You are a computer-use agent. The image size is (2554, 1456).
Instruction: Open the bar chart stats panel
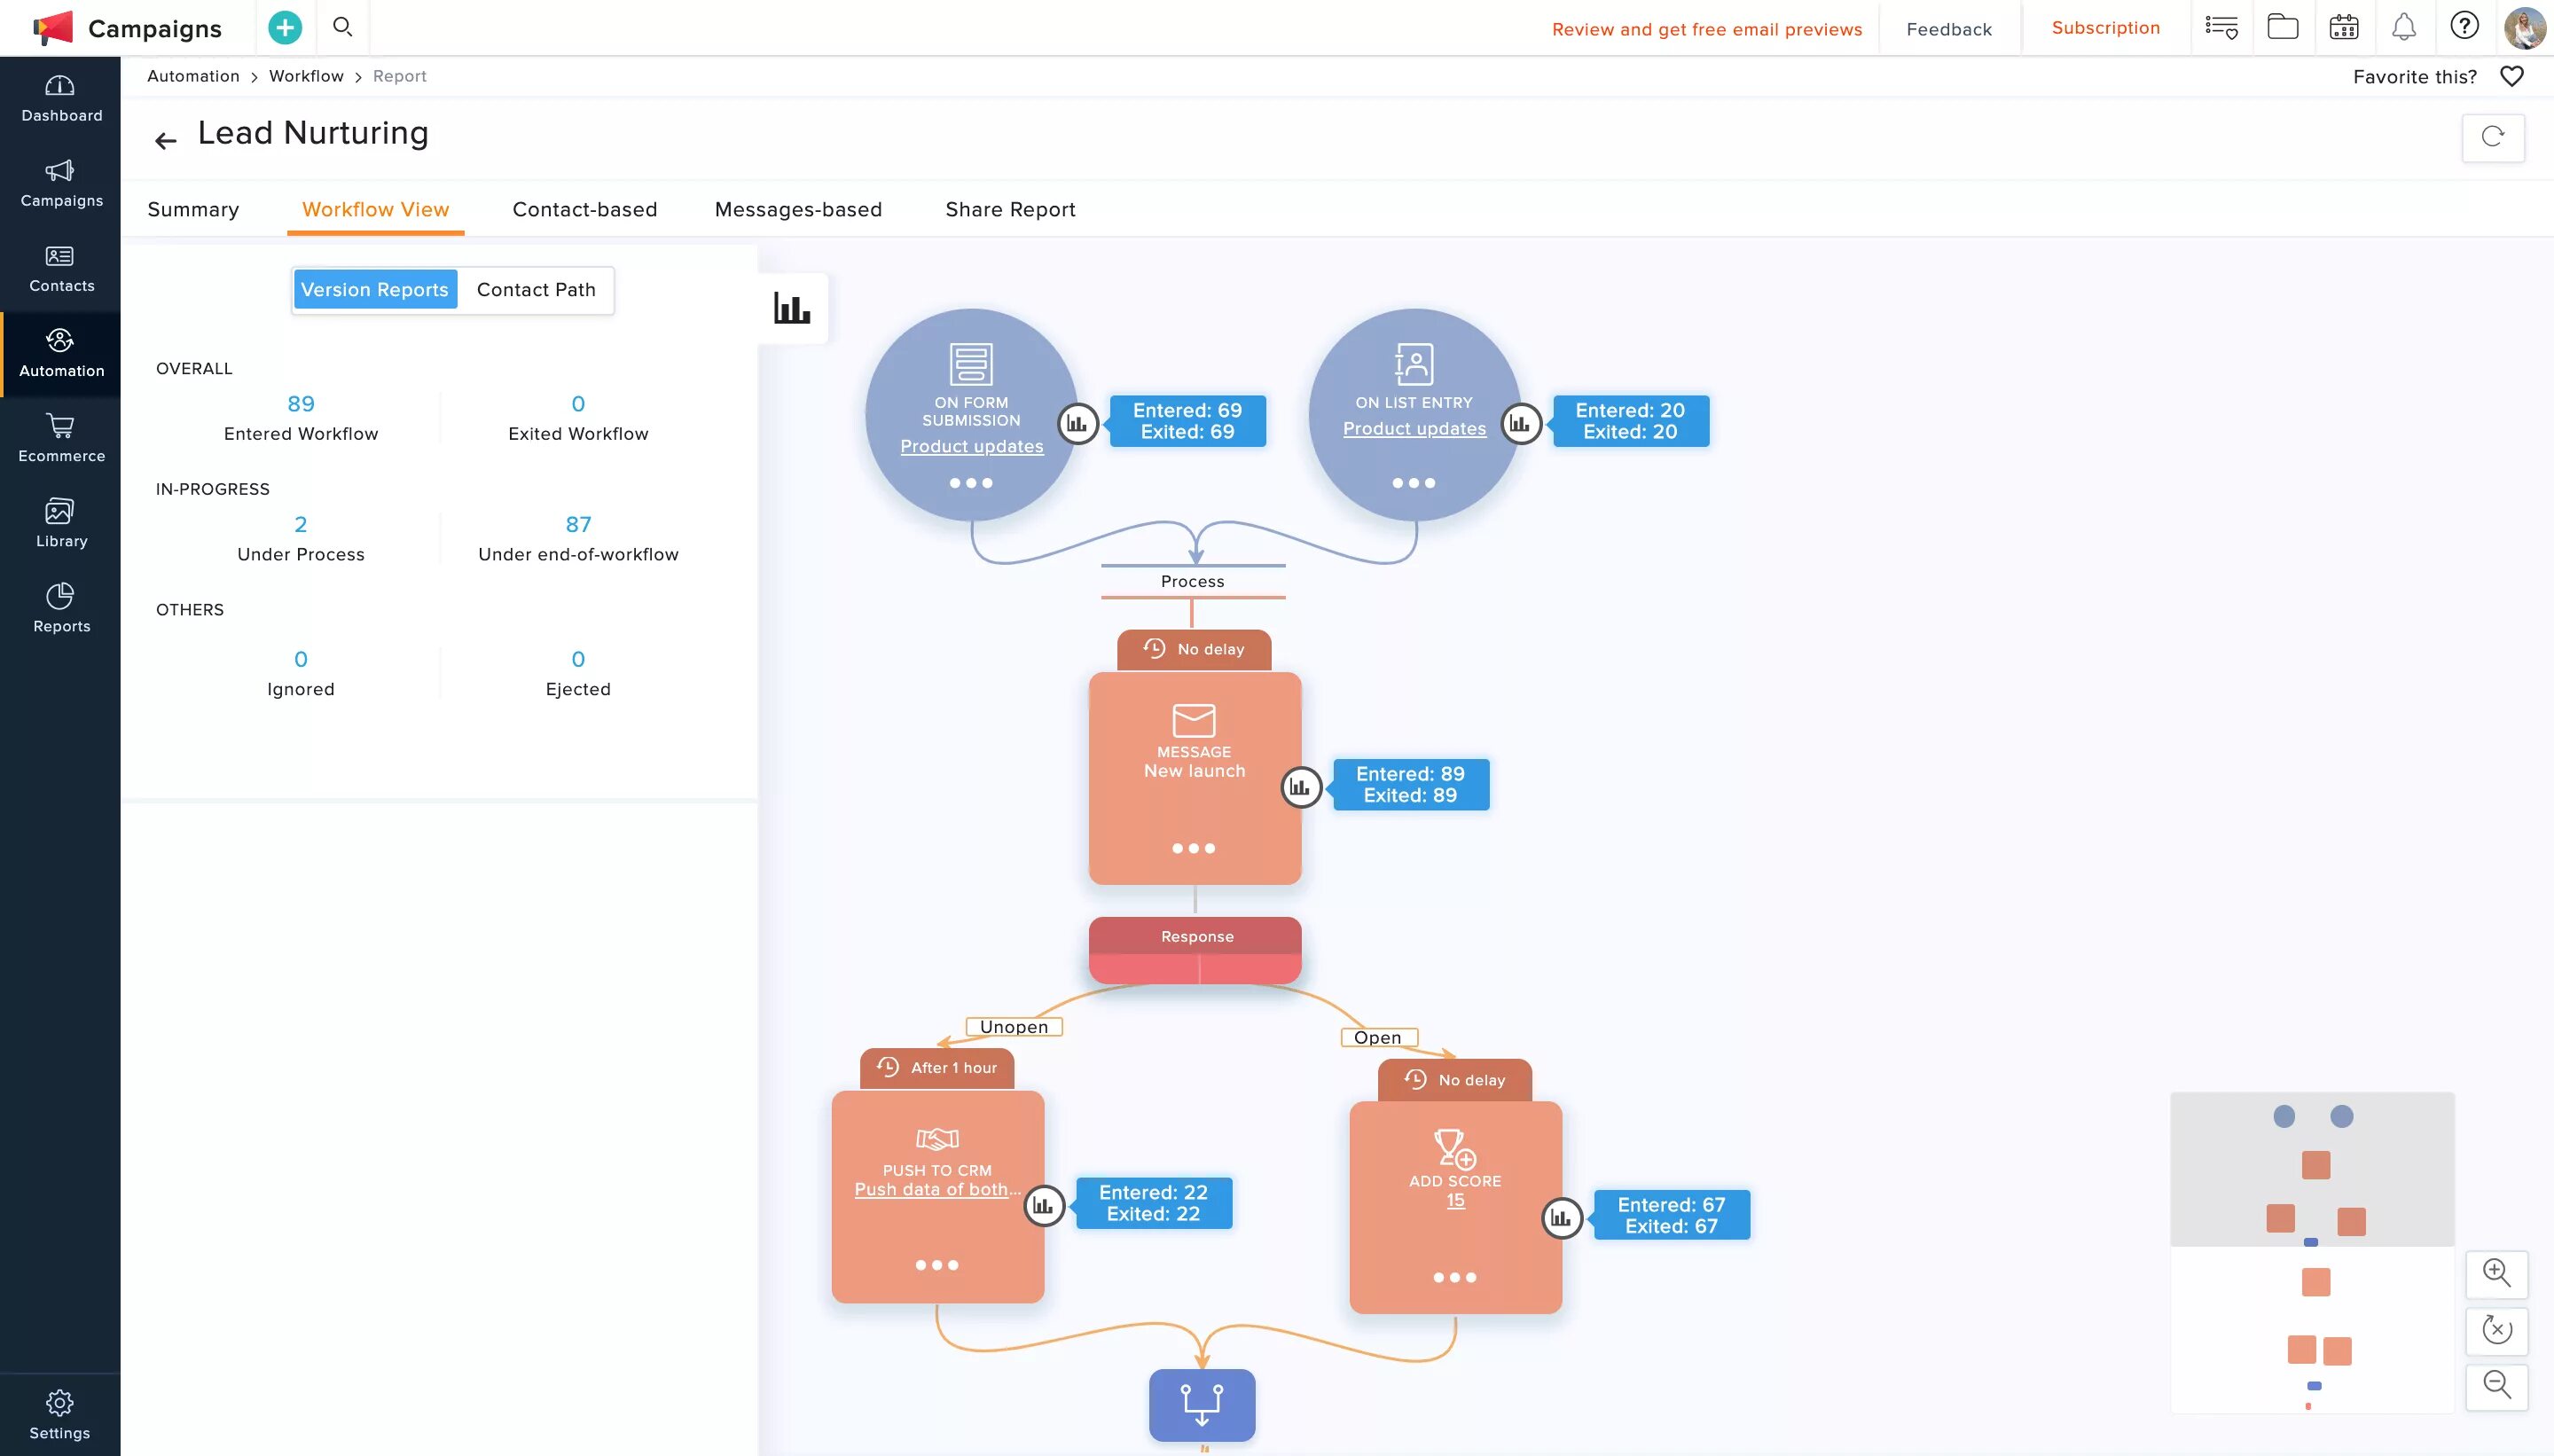click(x=792, y=308)
